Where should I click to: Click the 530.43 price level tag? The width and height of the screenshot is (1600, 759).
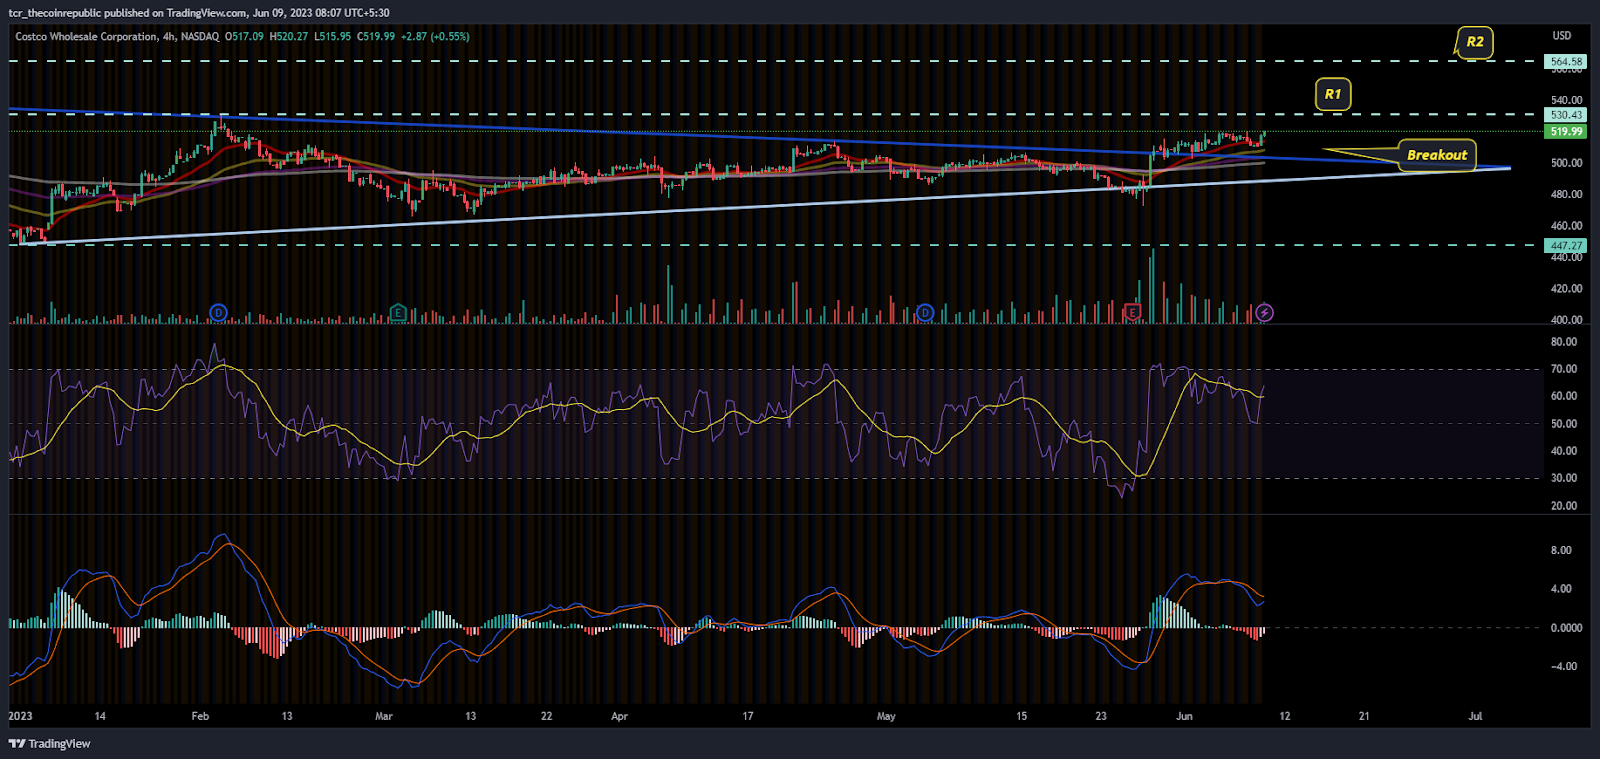click(1566, 115)
